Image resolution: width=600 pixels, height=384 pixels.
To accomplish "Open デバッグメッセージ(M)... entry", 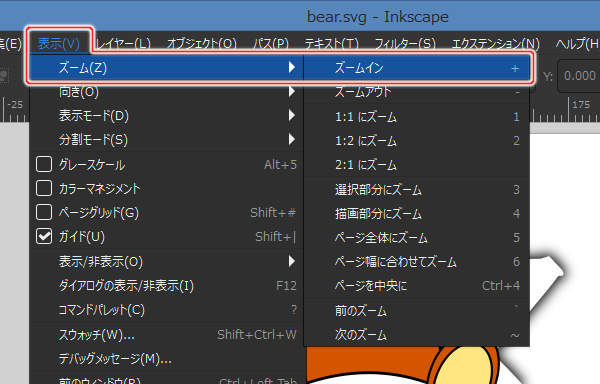I will (x=166, y=359).
